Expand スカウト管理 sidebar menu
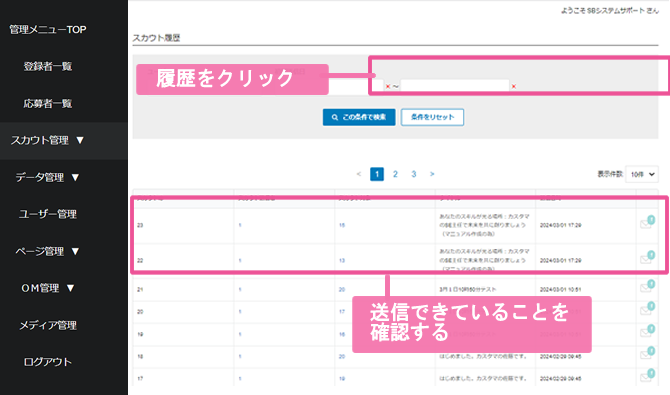670x395 pixels. click(48, 140)
